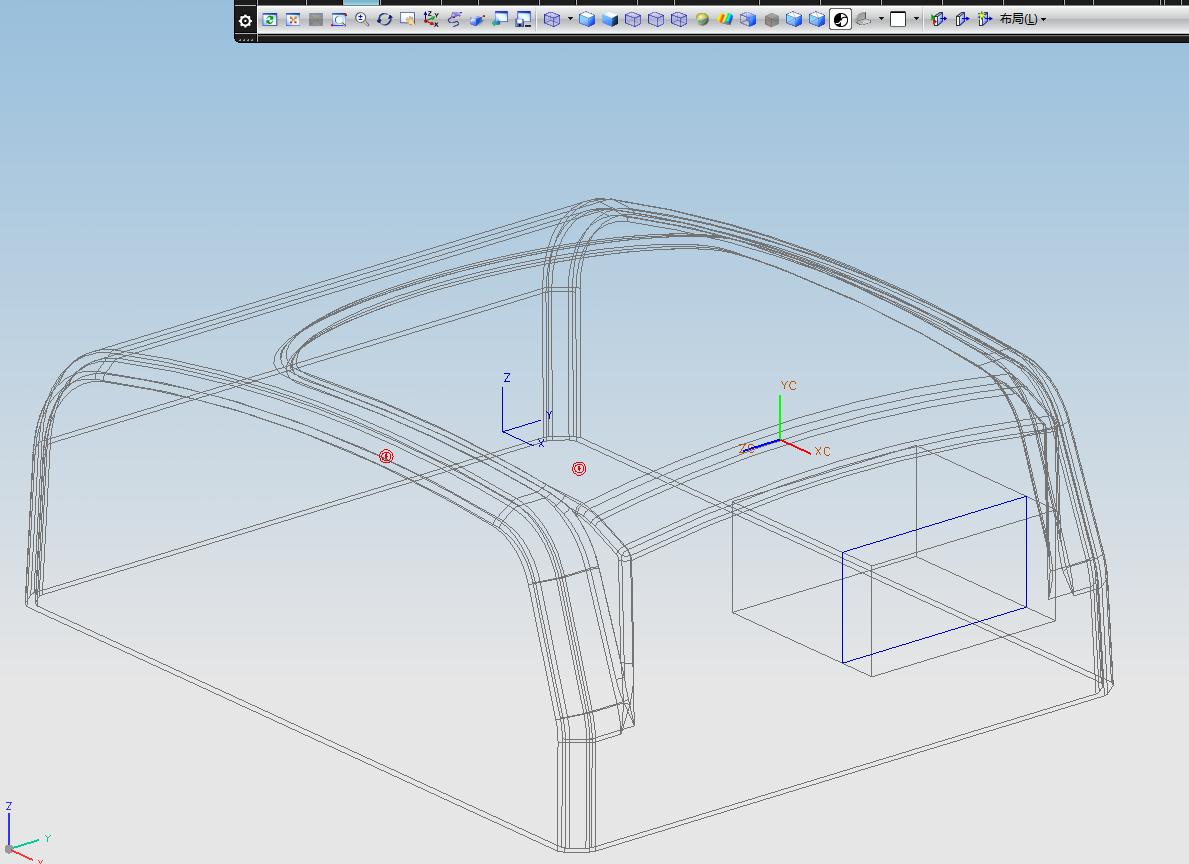Click the Refresh view icon
The width and height of the screenshot is (1189, 864).
(270, 20)
